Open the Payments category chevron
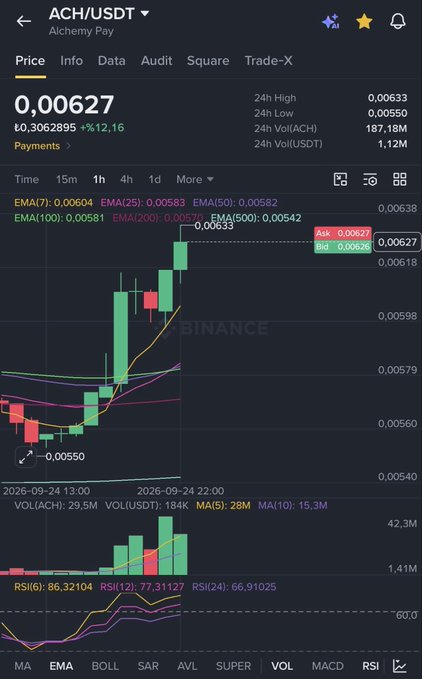The image size is (422, 679). pos(68,146)
